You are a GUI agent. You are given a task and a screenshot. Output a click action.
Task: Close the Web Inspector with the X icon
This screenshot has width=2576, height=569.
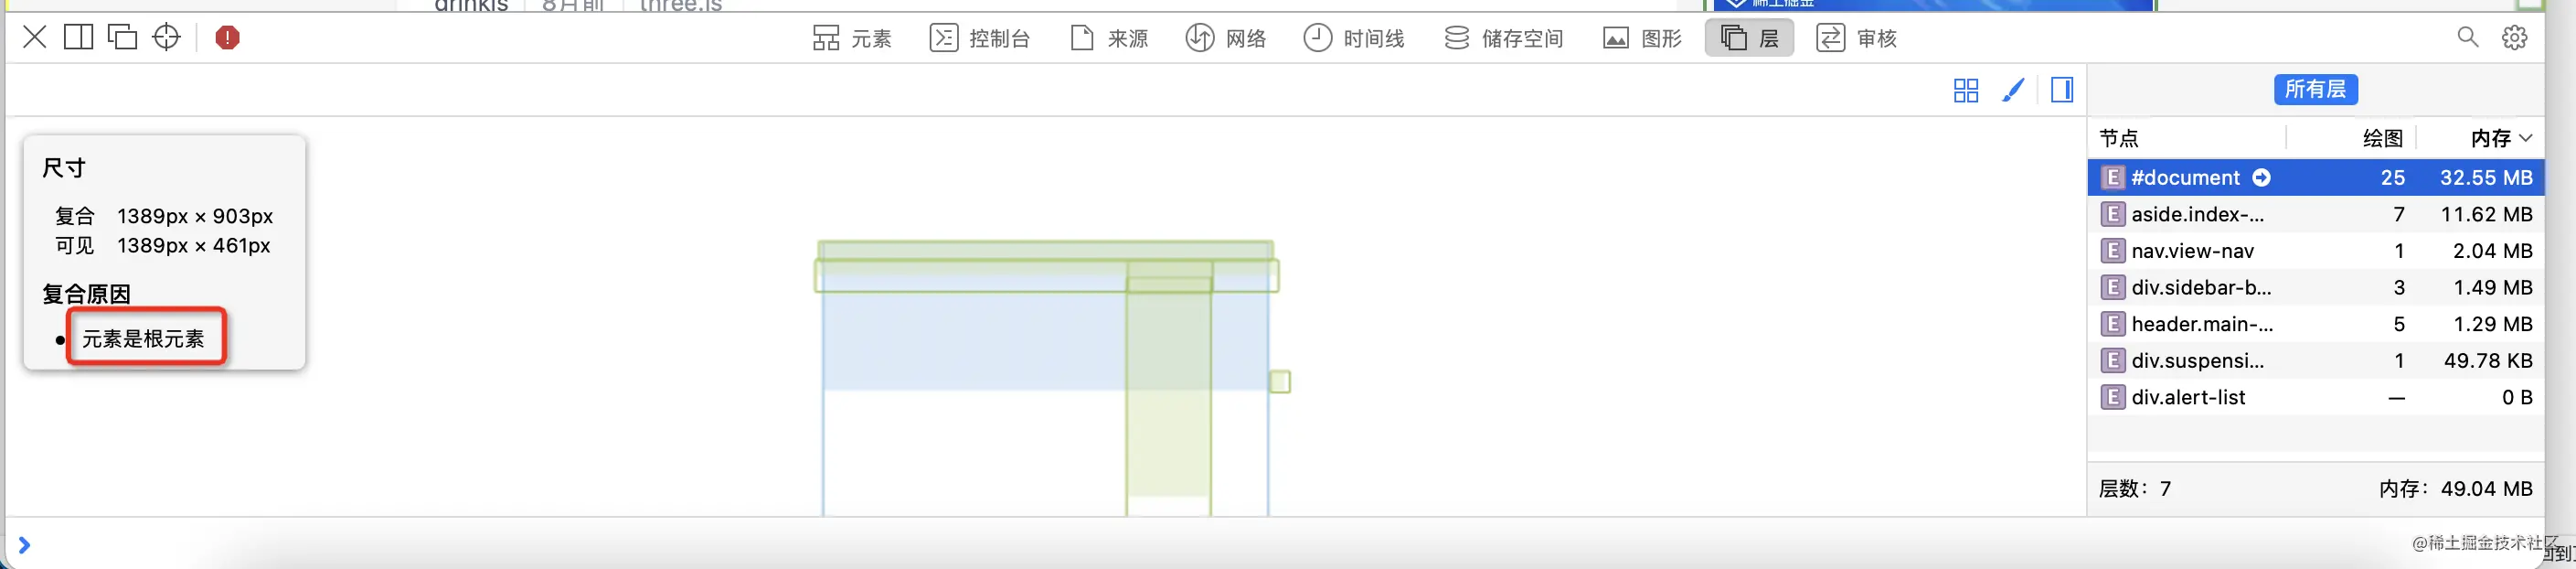[34, 38]
